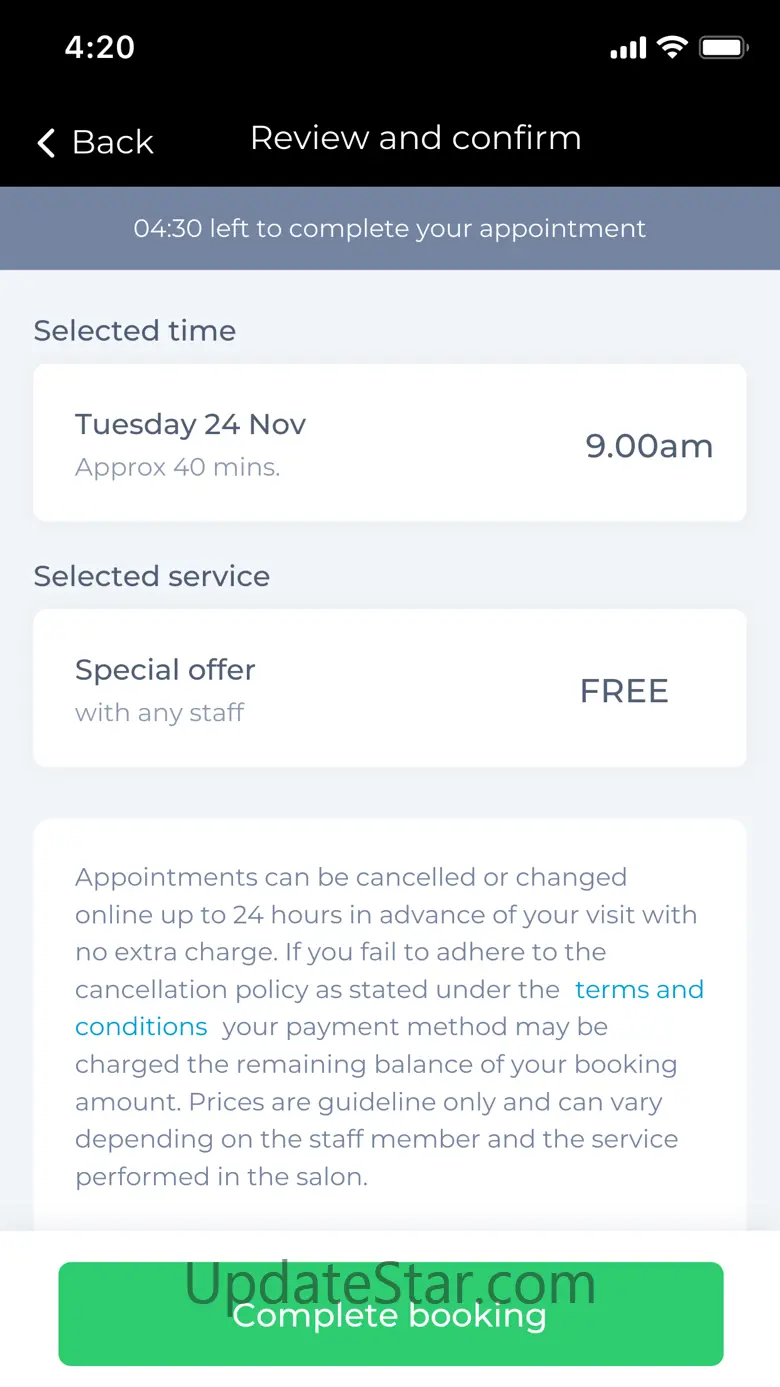Tap the FREE price label
The width and height of the screenshot is (780, 1387).
(x=624, y=691)
